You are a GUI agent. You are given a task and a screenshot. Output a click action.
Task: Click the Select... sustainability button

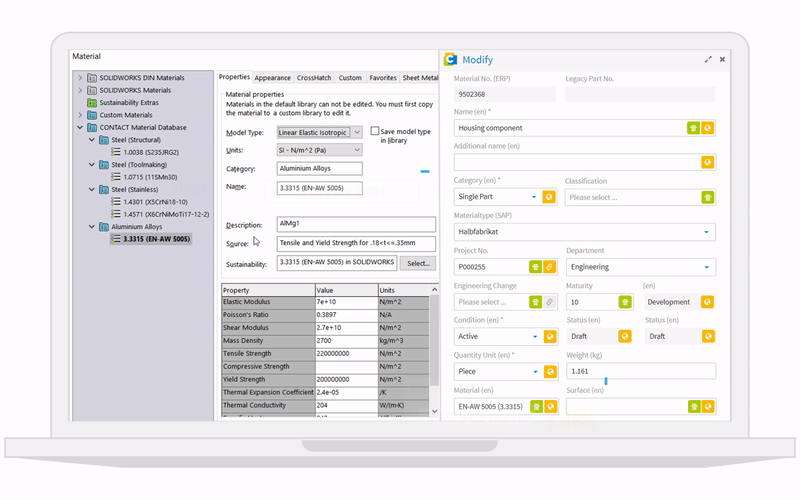pyautogui.click(x=418, y=263)
